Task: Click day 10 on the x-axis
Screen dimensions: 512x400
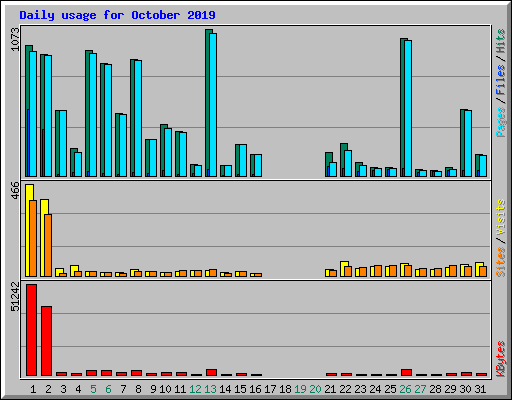Action: [x=165, y=389]
